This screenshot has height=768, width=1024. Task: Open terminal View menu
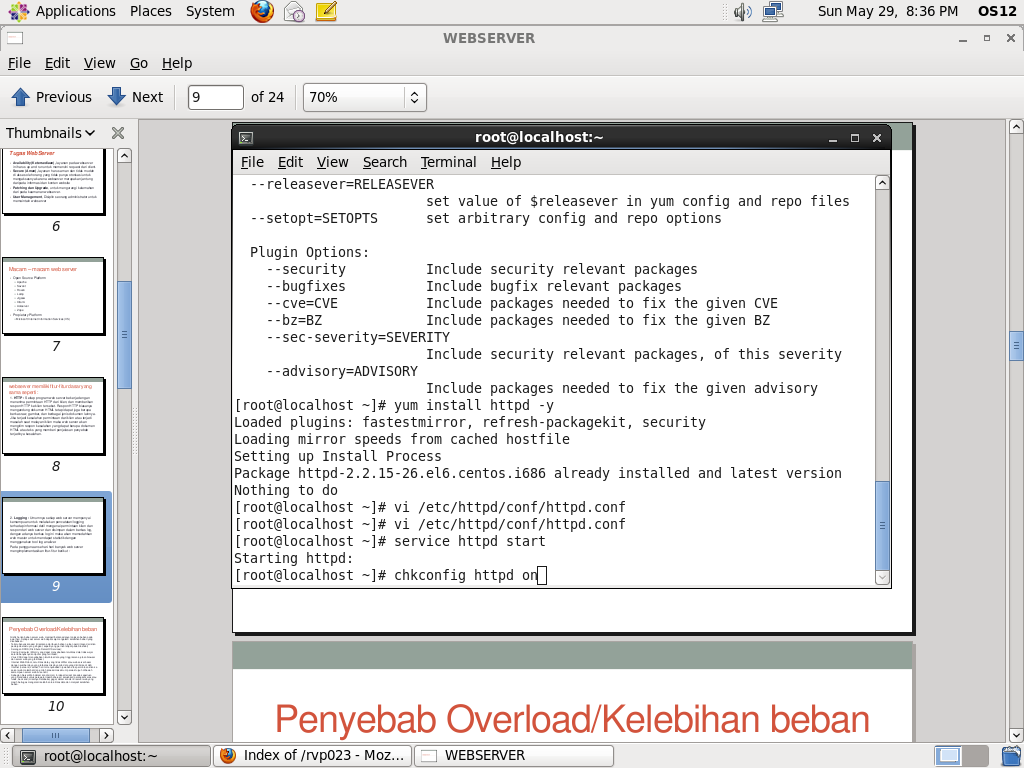tap(332, 162)
